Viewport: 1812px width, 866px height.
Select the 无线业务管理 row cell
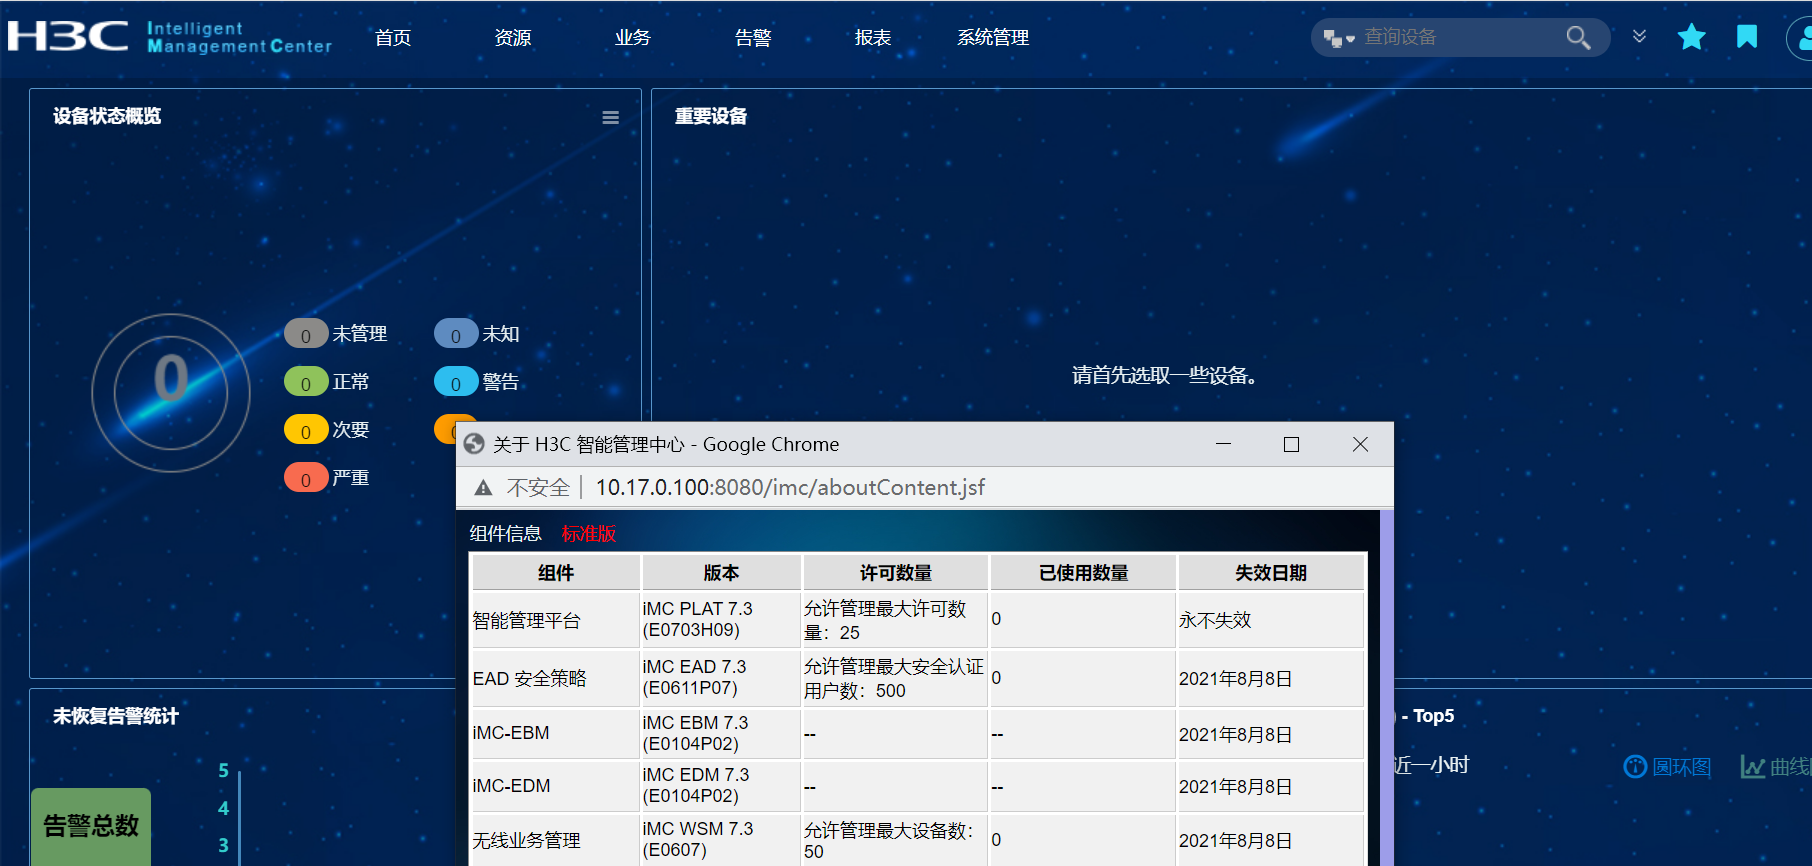[556, 840]
